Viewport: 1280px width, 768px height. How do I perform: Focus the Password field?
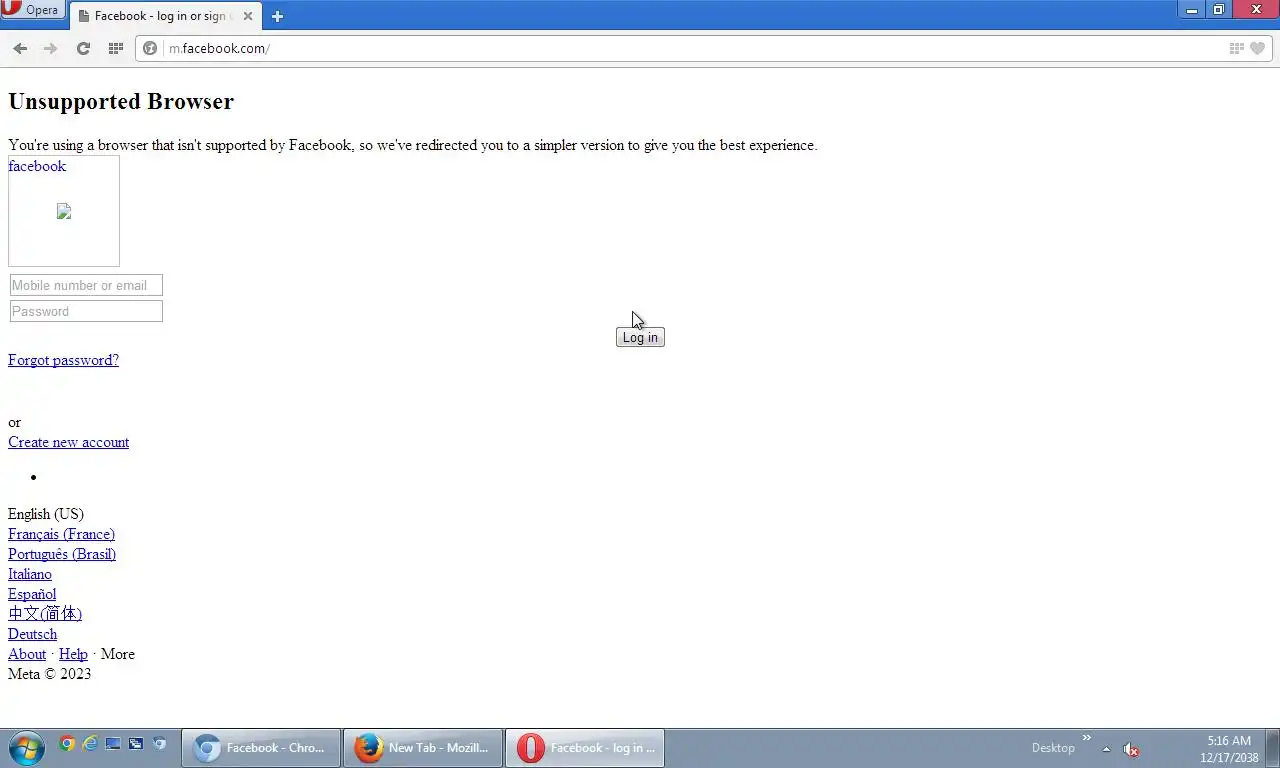click(x=86, y=311)
